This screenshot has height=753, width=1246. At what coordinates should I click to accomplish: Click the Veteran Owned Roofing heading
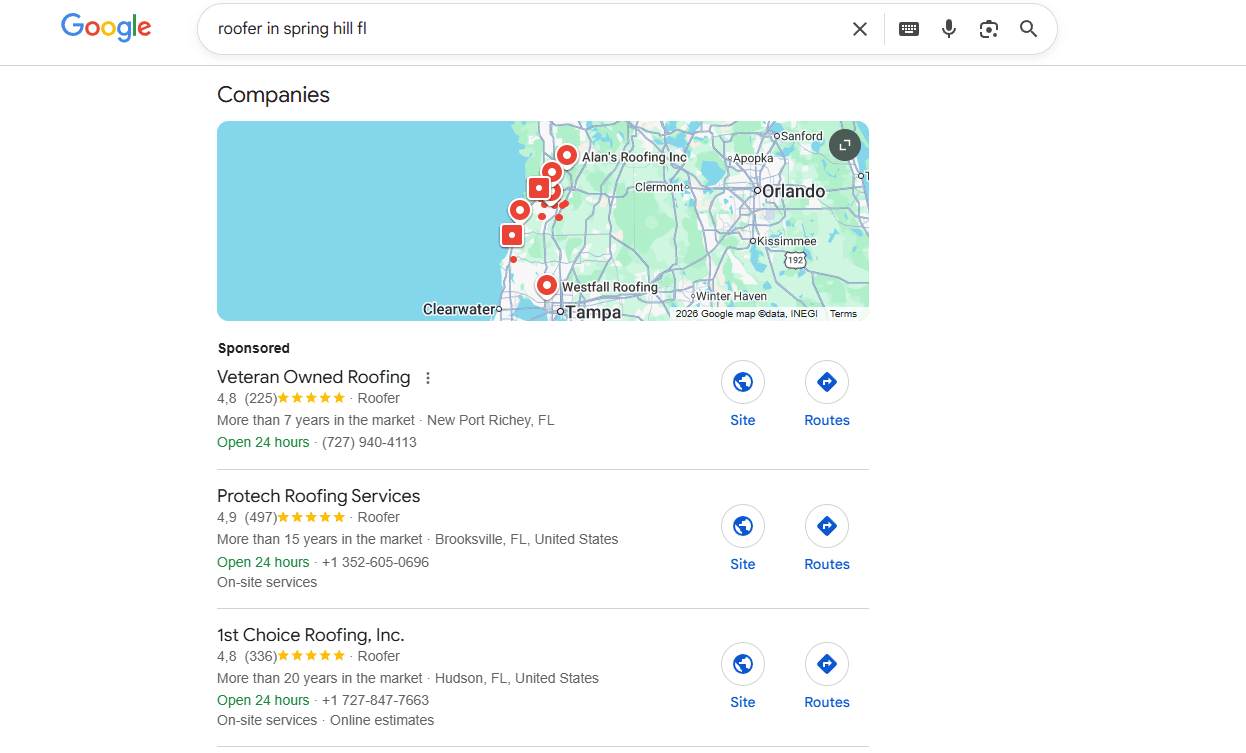tap(313, 377)
